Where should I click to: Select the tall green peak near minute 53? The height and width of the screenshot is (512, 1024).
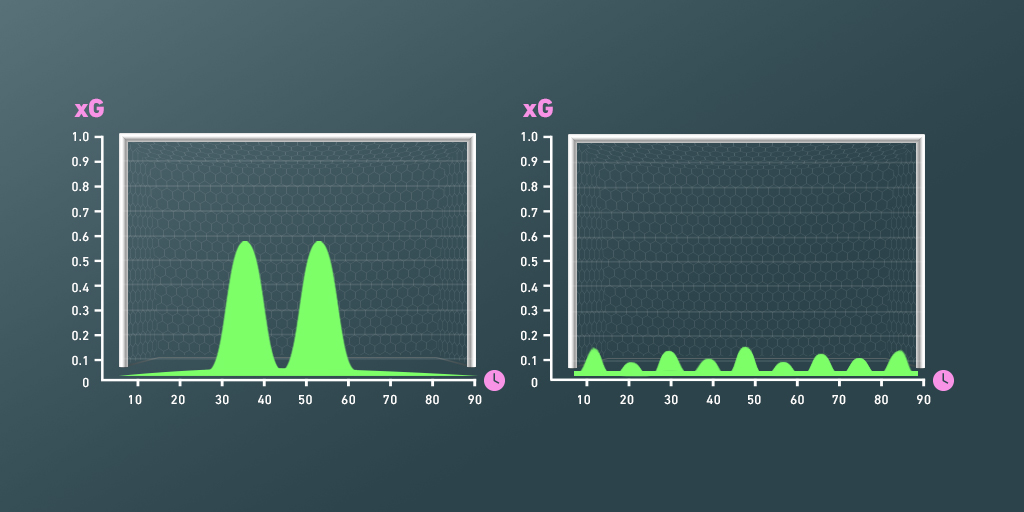(x=319, y=307)
